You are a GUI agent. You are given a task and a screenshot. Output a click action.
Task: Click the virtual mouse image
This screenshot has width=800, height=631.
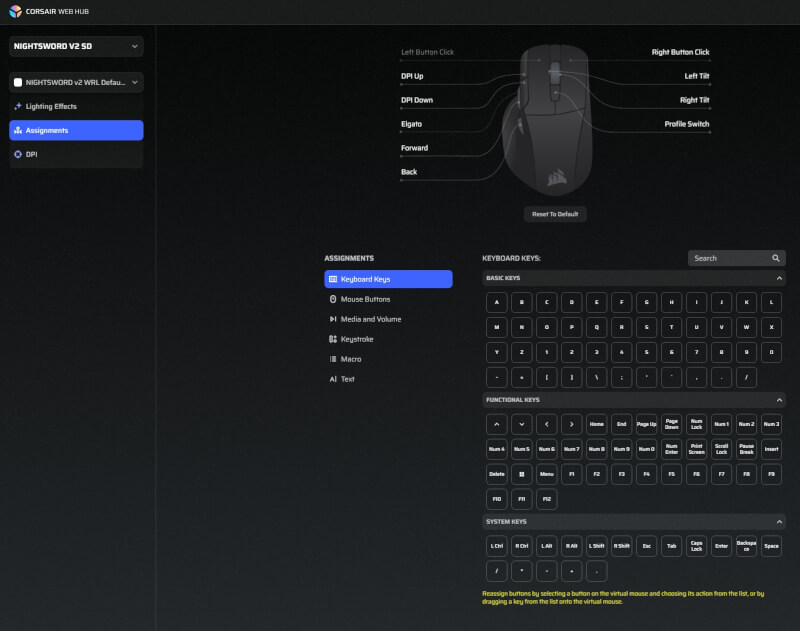(x=549, y=120)
